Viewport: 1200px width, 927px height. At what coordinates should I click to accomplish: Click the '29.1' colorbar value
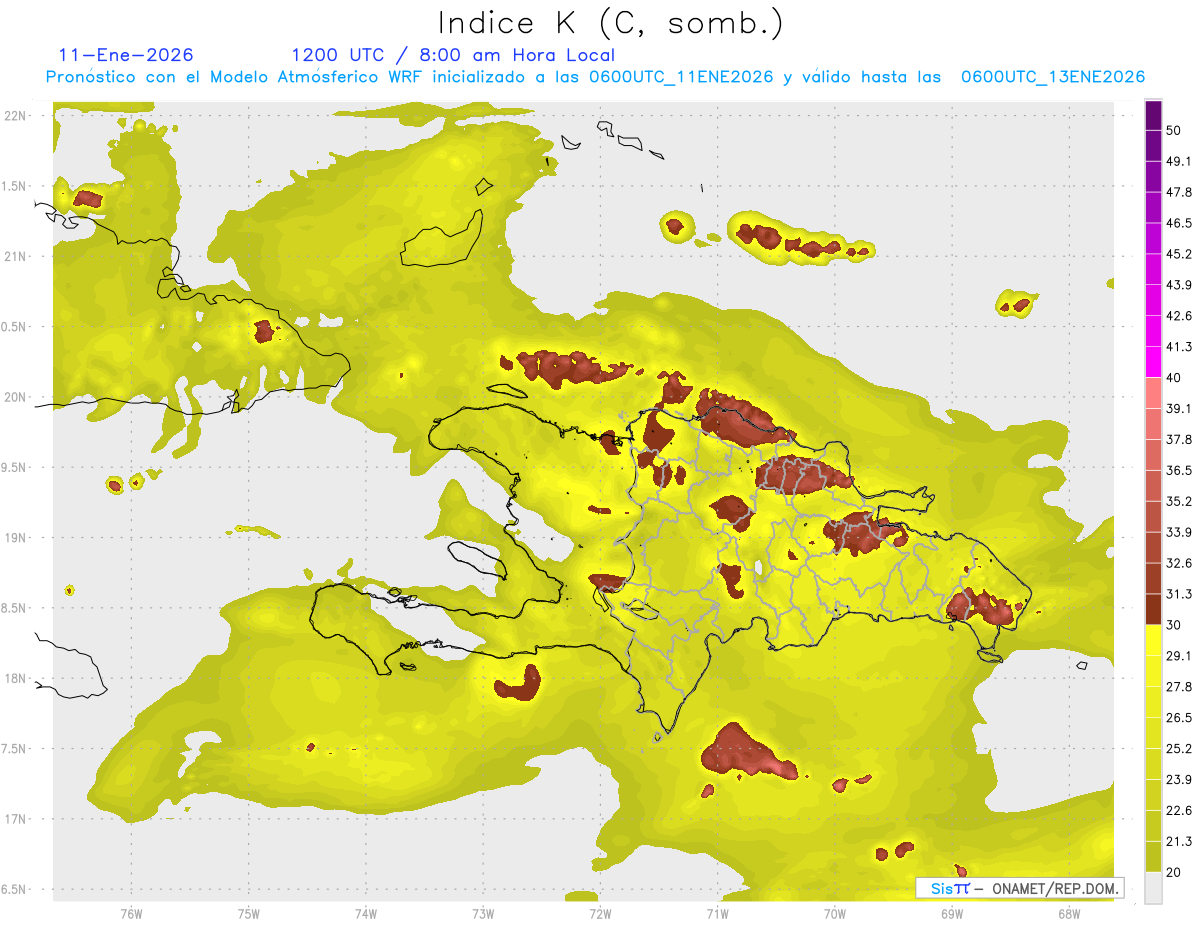1179,655
